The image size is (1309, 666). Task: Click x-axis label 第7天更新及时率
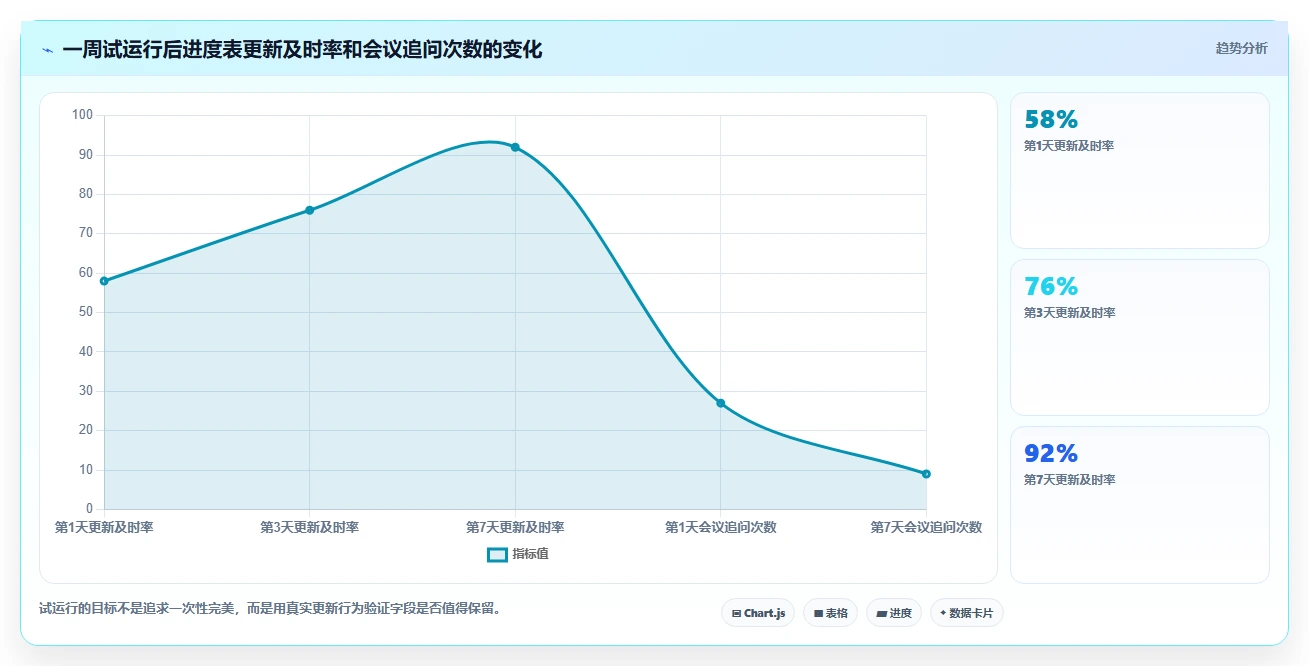(515, 527)
